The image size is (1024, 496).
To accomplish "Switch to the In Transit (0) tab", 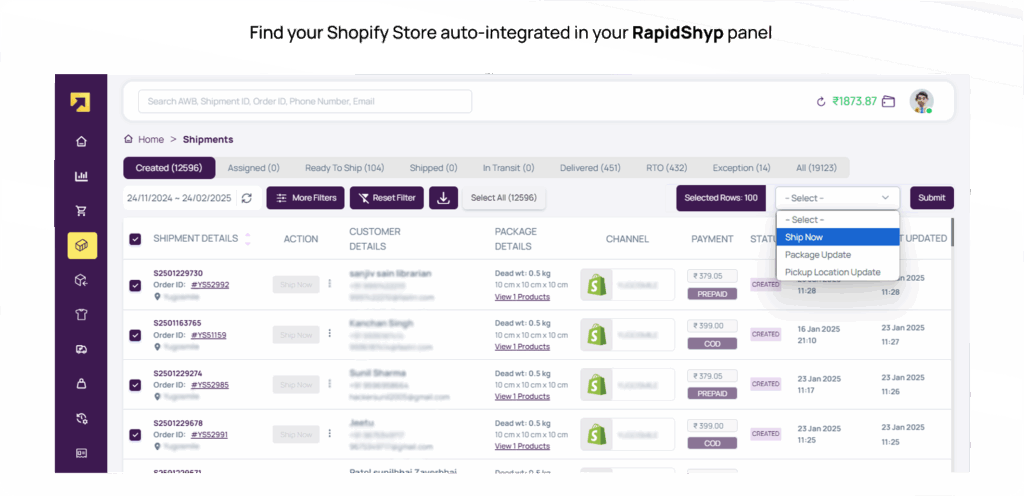I will [x=508, y=168].
